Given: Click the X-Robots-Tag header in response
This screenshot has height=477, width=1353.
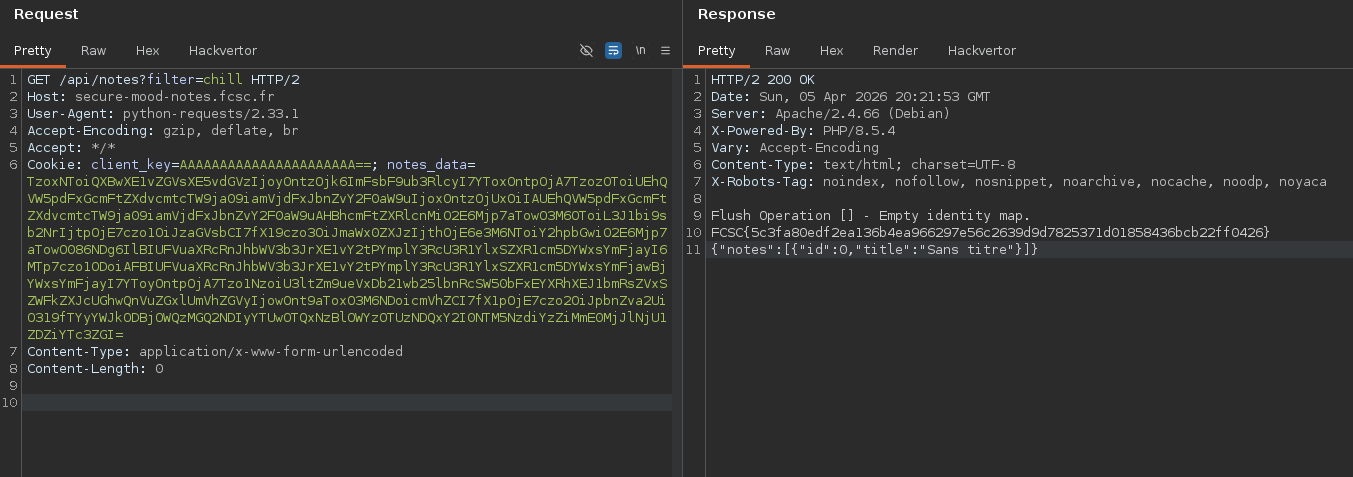Looking at the screenshot, I should click(x=1018, y=181).
